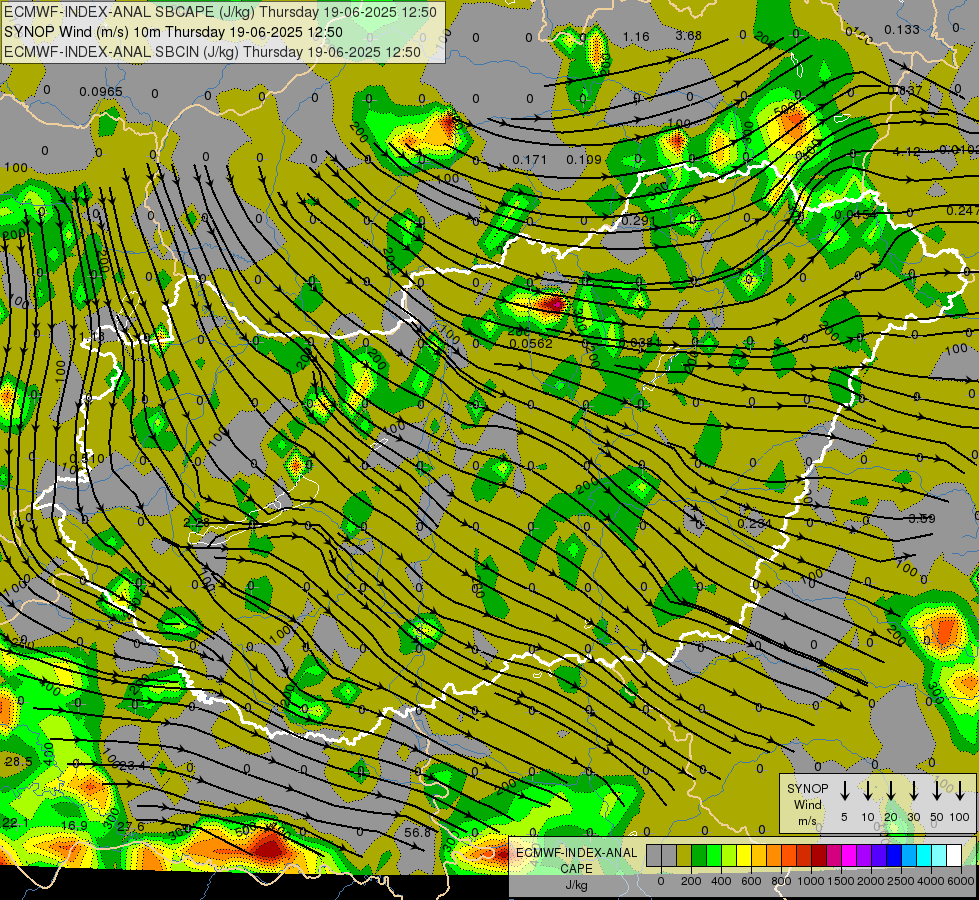Select the SBCIN header line

(x=212, y=52)
